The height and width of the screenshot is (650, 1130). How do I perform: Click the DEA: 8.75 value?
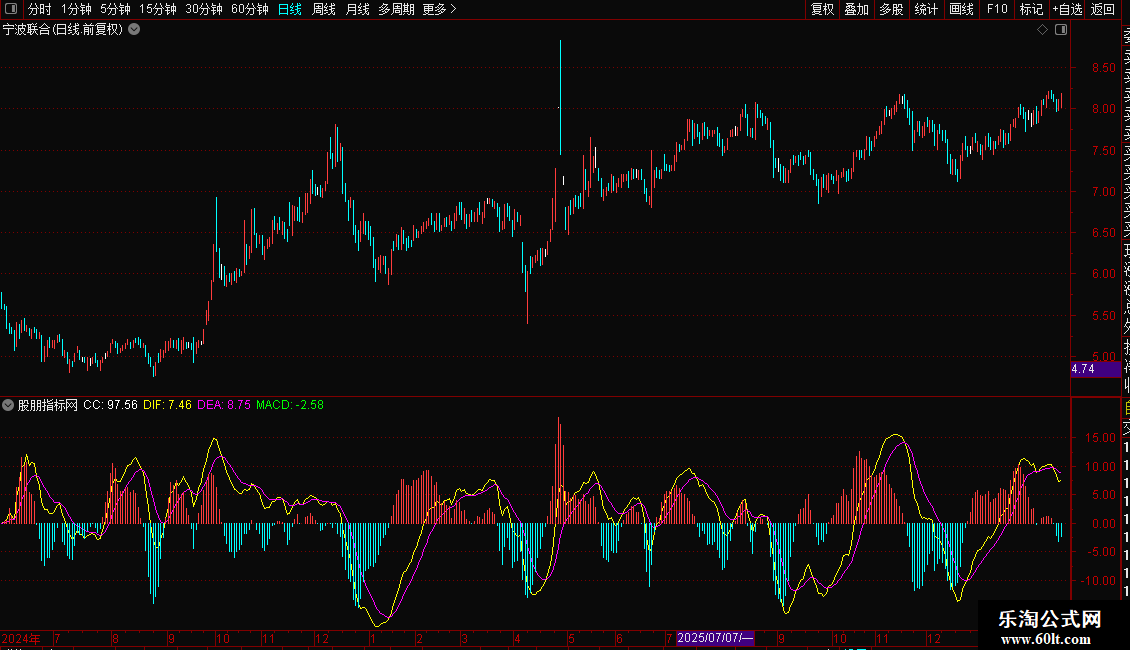[x=224, y=405]
